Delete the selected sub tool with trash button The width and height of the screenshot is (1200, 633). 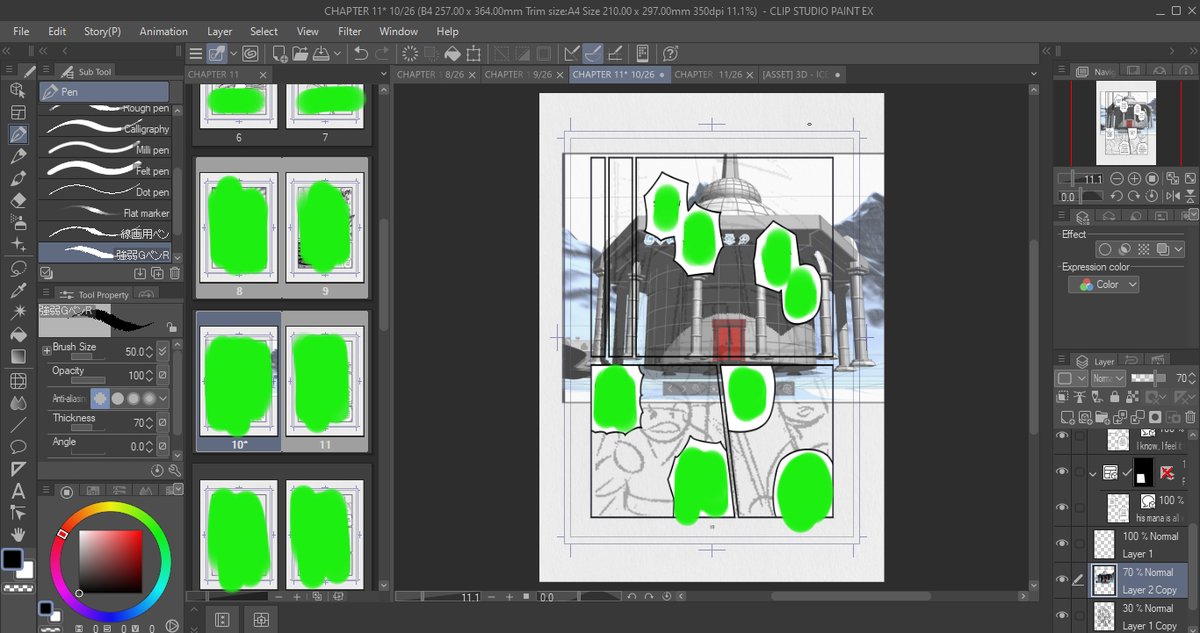pyautogui.click(x=175, y=273)
